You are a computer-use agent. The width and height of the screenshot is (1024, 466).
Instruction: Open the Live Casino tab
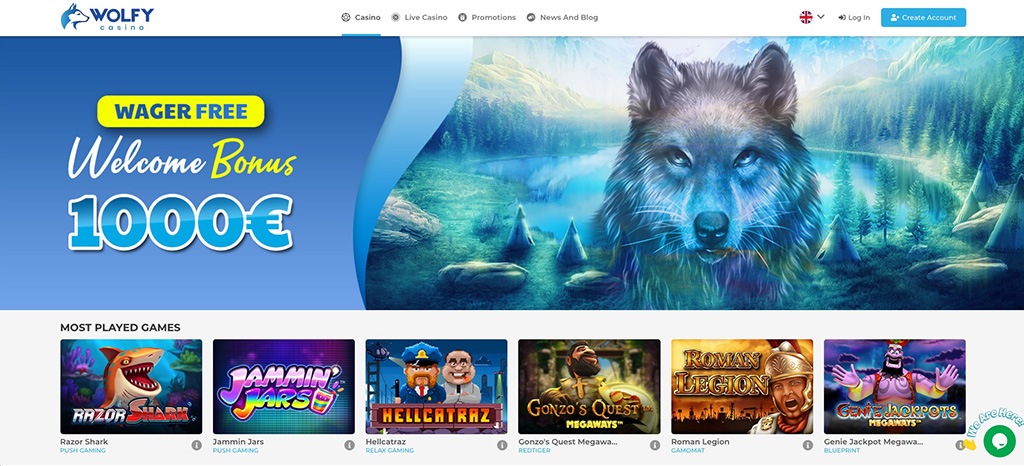click(419, 18)
